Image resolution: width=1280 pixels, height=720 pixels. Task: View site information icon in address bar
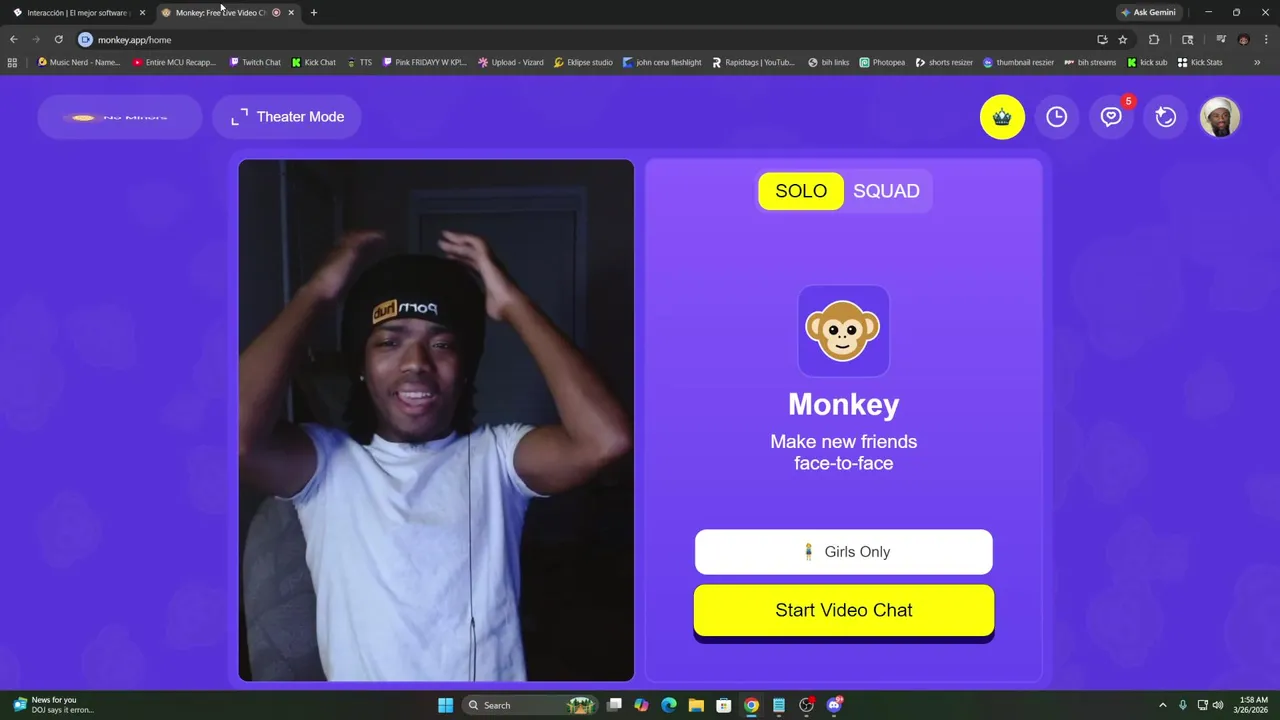[85, 40]
